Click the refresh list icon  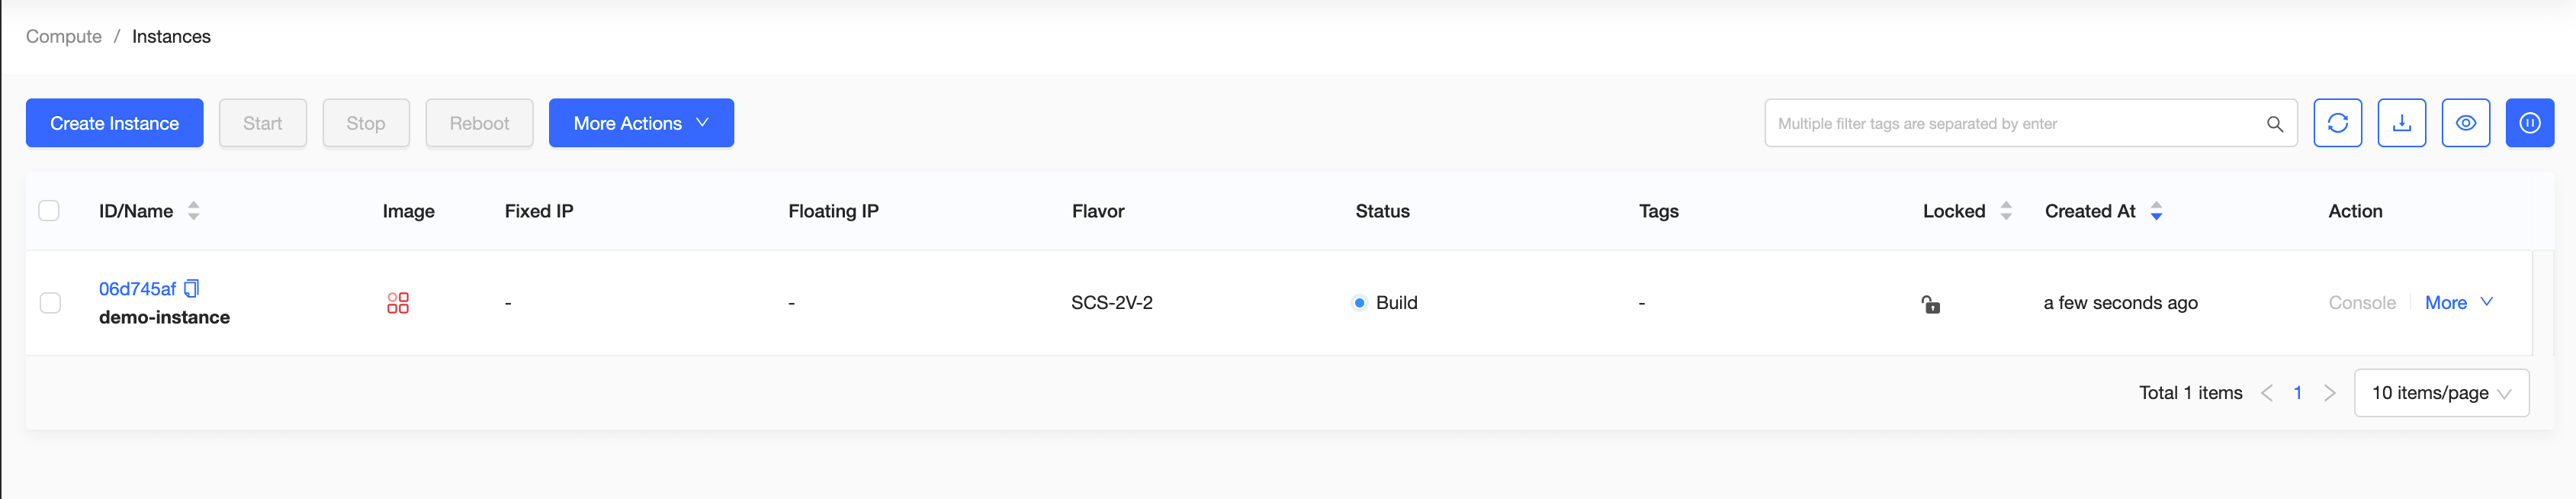pyautogui.click(x=2337, y=123)
